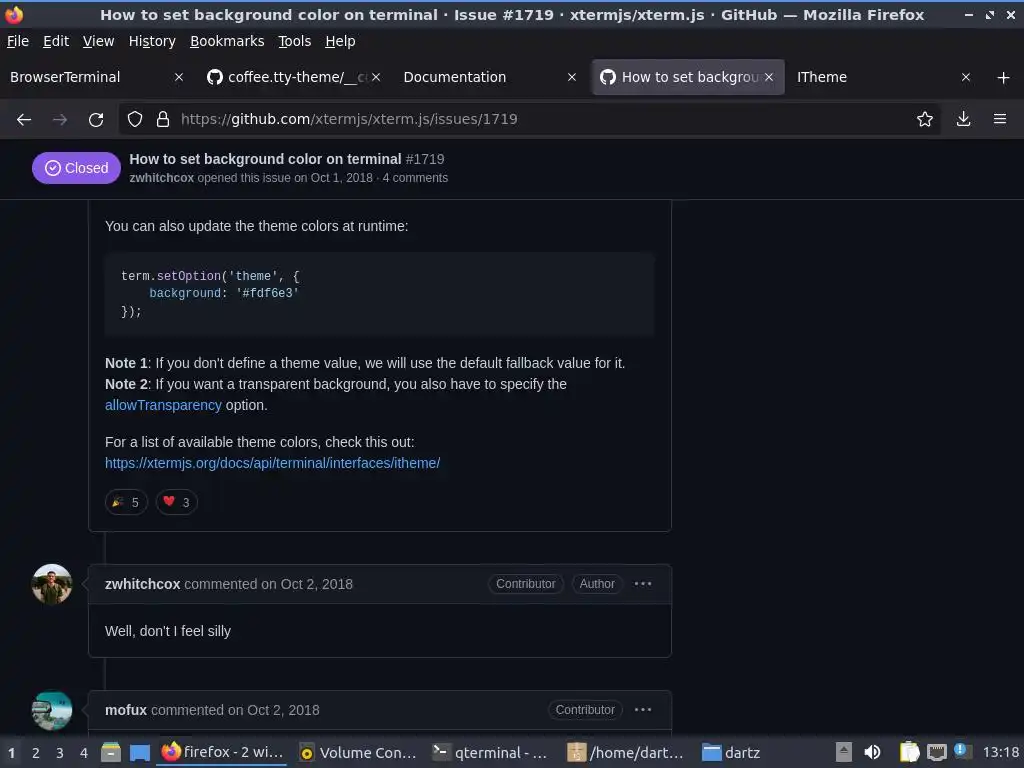Click the show desktop icon in taskbar
The image size is (1024, 768).
point(140,753)
